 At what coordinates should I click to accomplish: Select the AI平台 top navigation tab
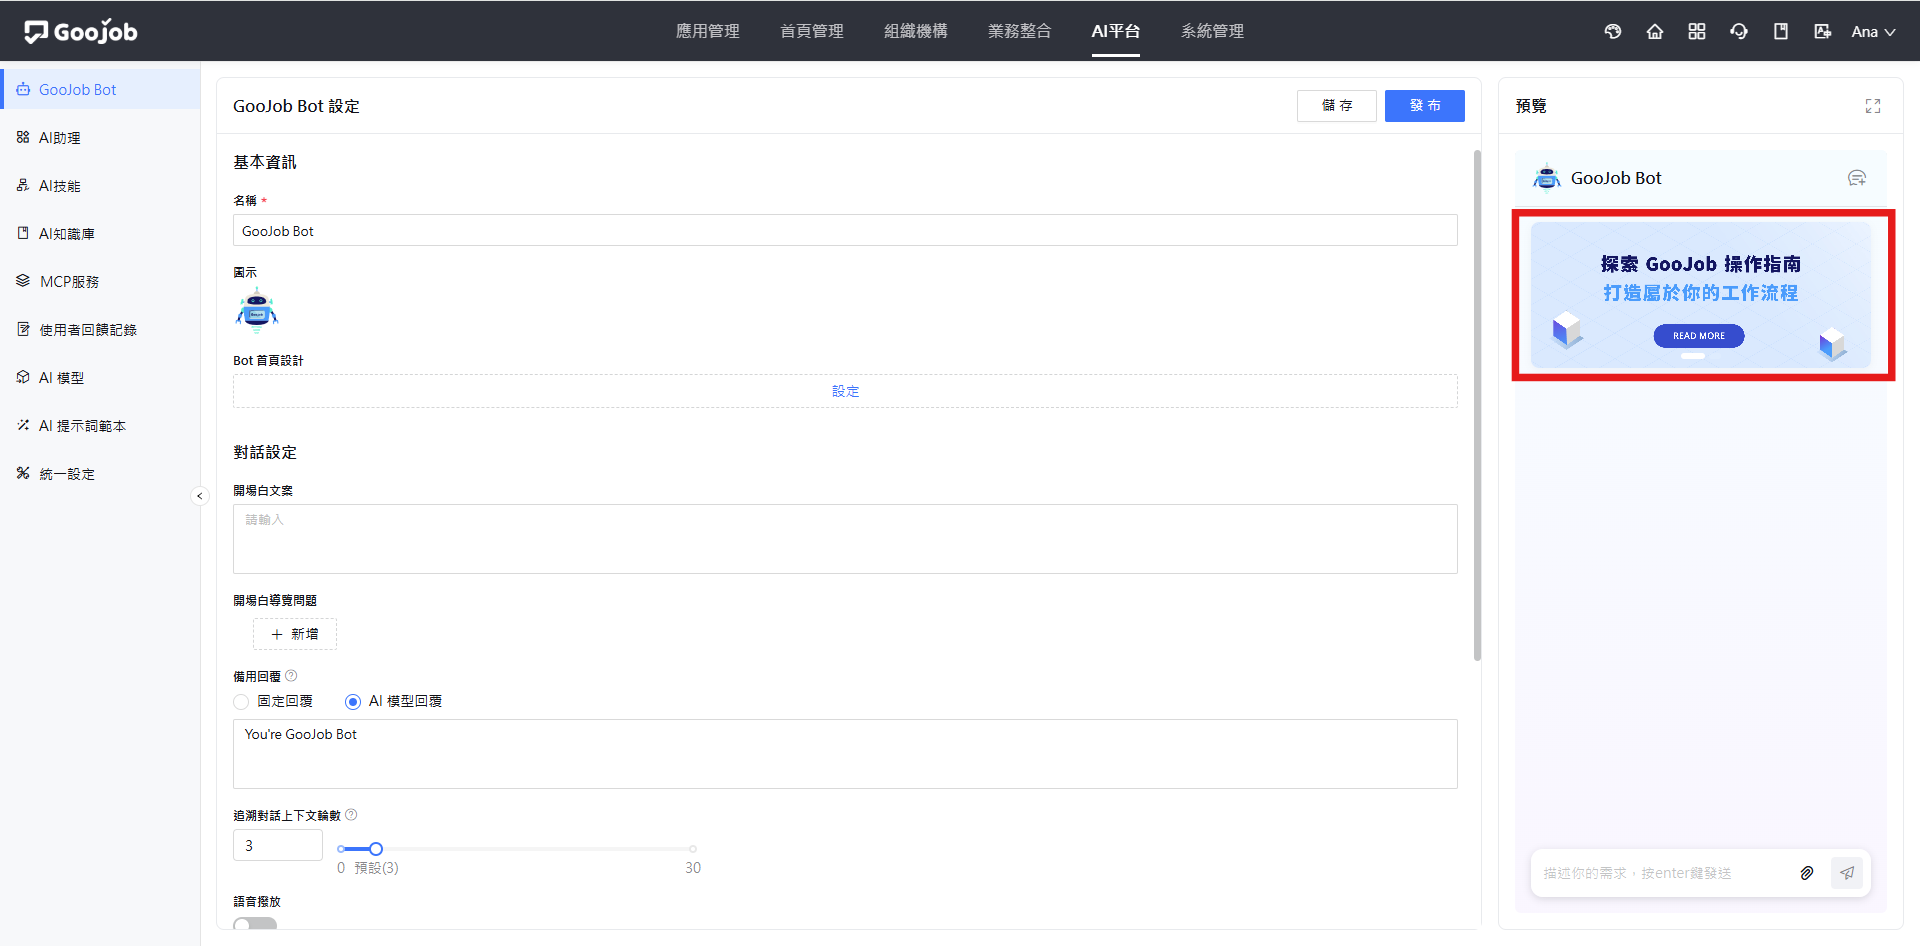pyautogui.click(x=1116, y=31)
